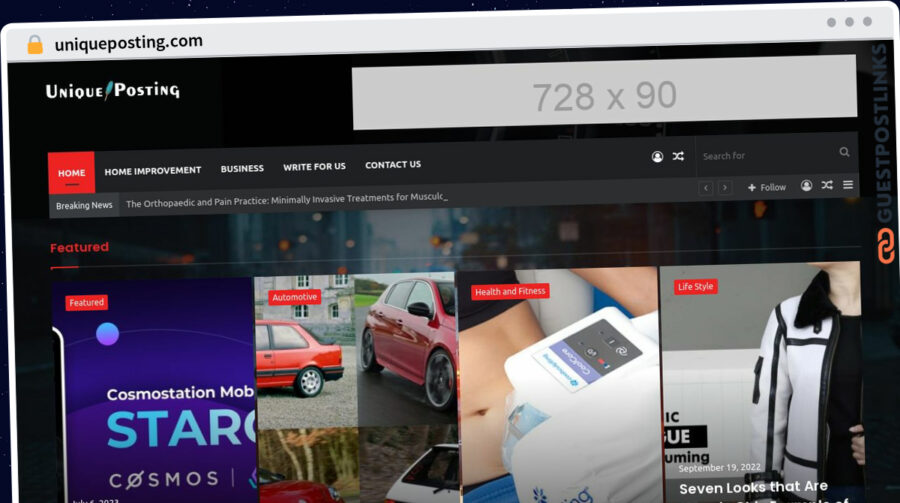Click the padlock icon in address bar
900x503 pixels.
[35, 44]
